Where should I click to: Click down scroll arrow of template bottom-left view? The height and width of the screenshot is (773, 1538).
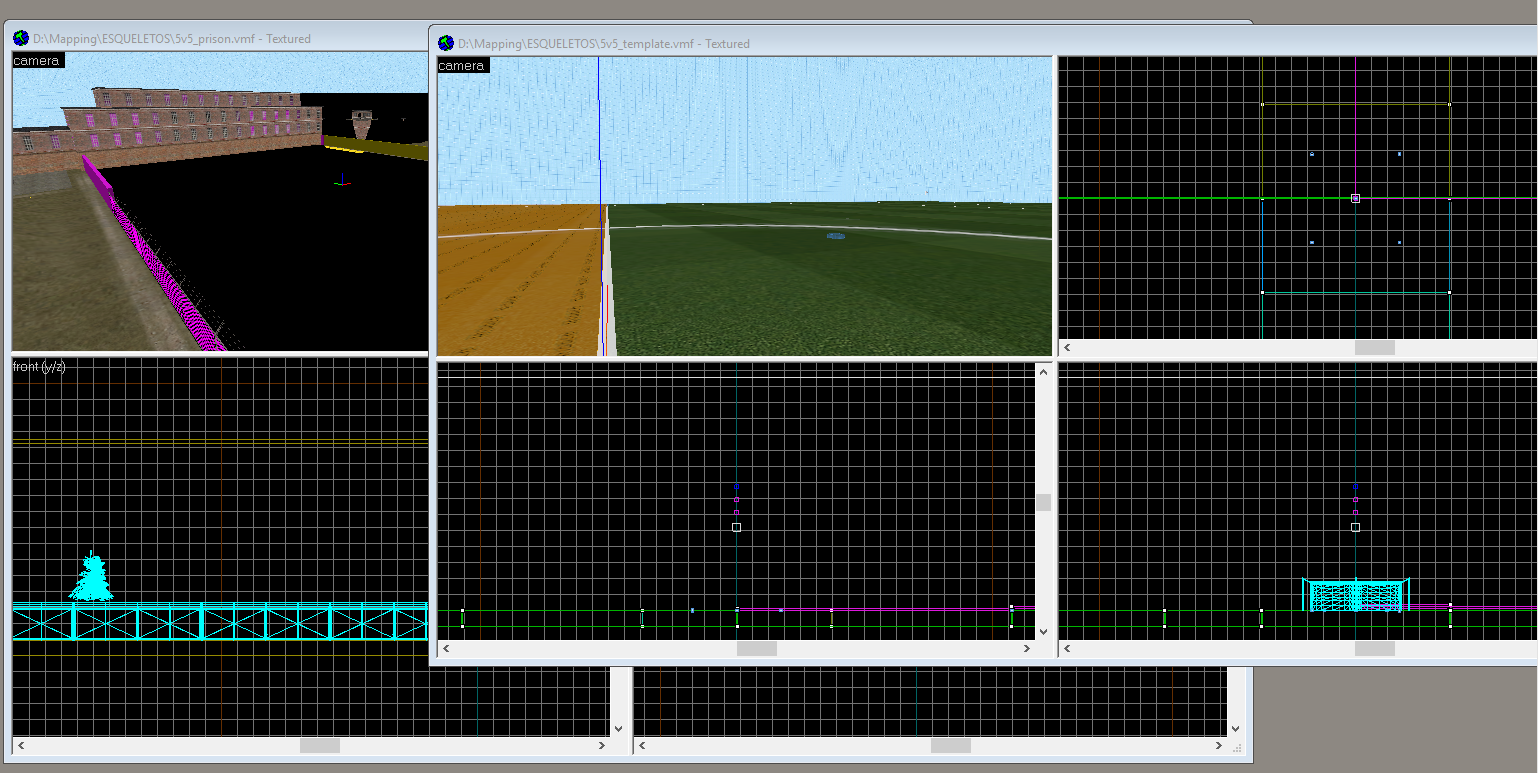coord(1044,632)
